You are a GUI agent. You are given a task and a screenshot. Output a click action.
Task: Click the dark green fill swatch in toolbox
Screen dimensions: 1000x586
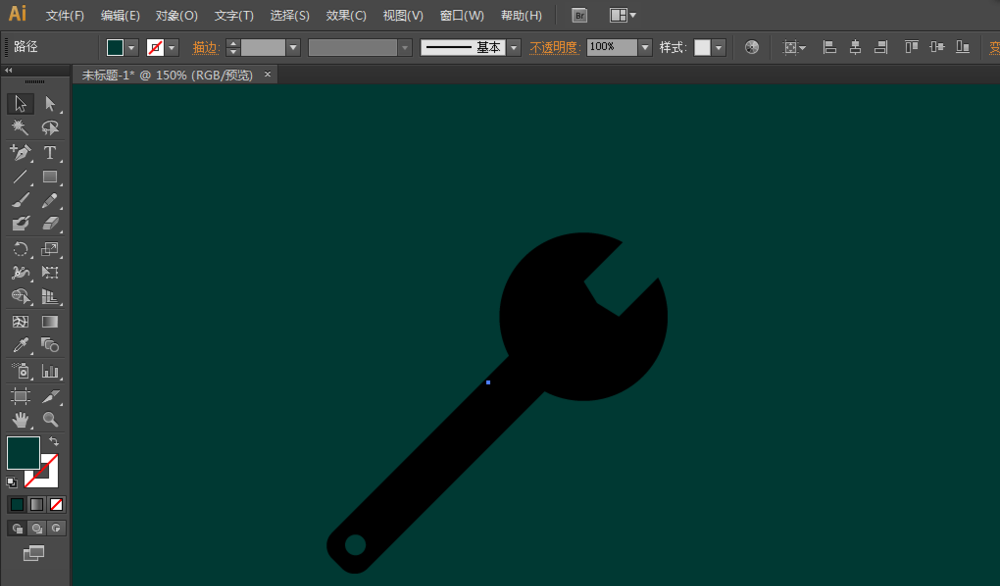pyautogui.click(x=23, y=453)
